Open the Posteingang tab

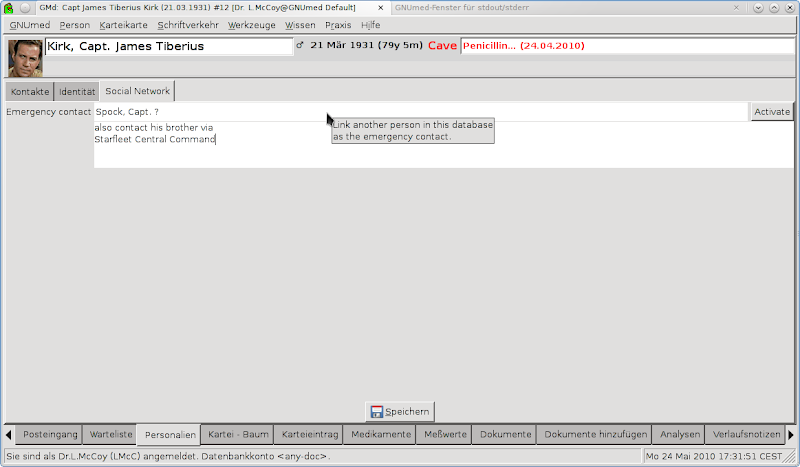click(50, 434)
